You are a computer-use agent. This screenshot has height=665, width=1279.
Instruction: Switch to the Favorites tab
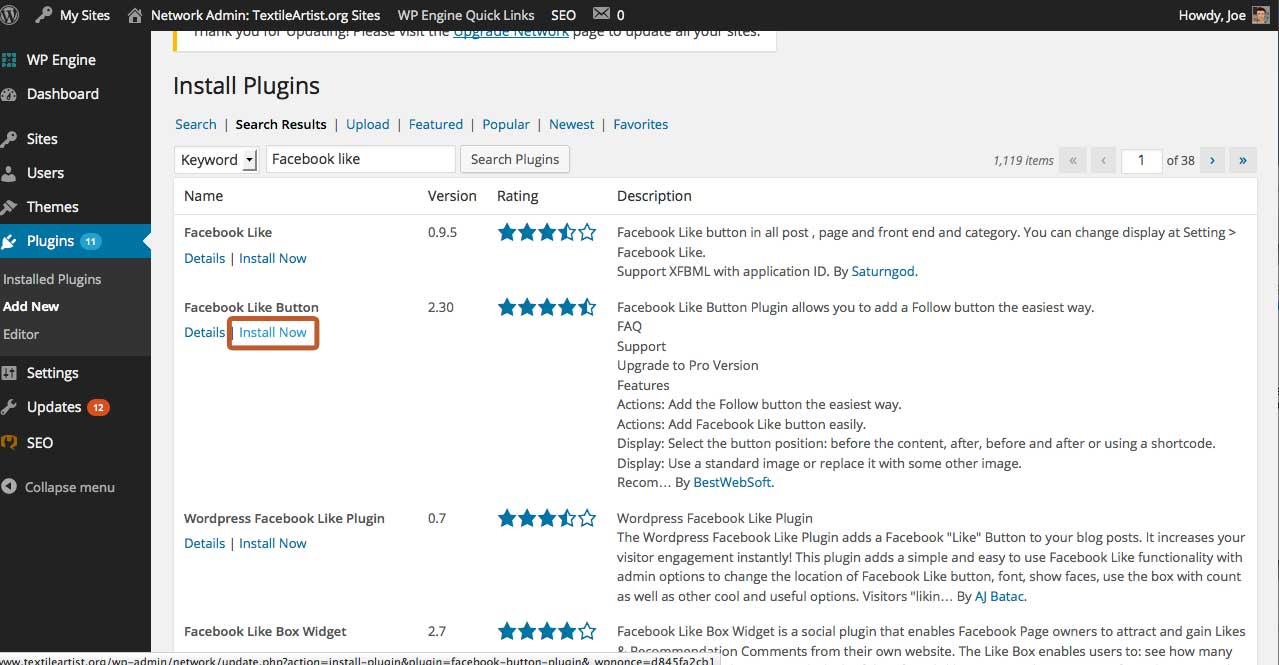coord(641,124)
